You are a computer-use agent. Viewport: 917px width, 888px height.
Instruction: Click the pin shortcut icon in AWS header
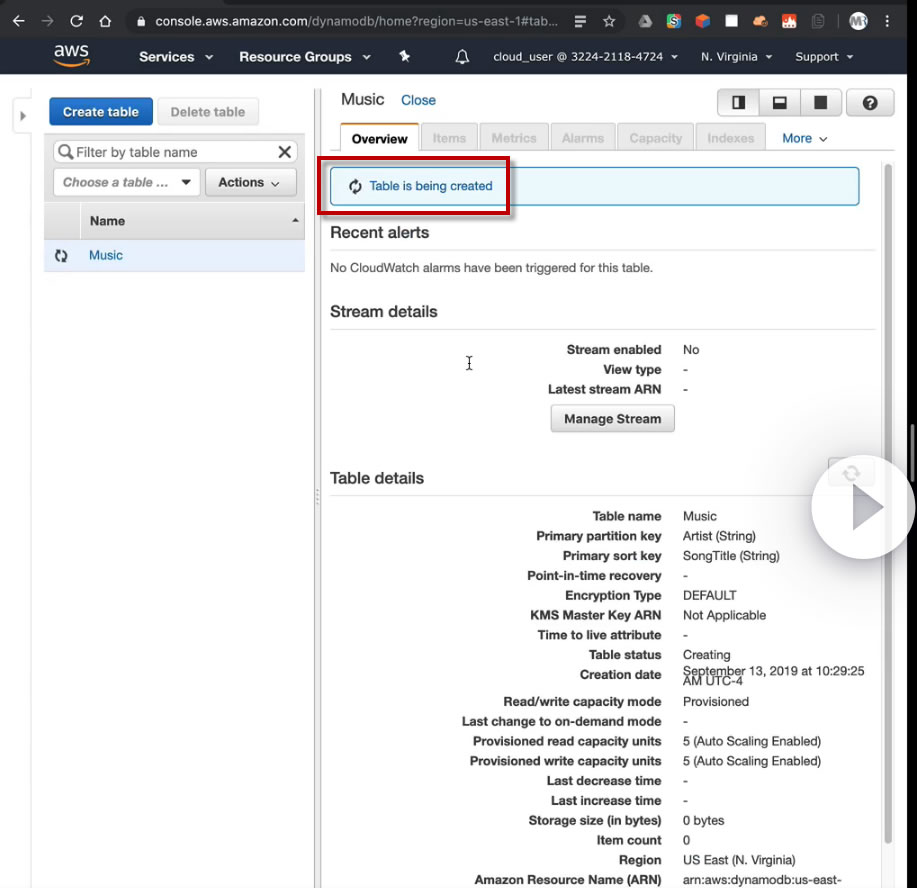(x=404, y=56)
